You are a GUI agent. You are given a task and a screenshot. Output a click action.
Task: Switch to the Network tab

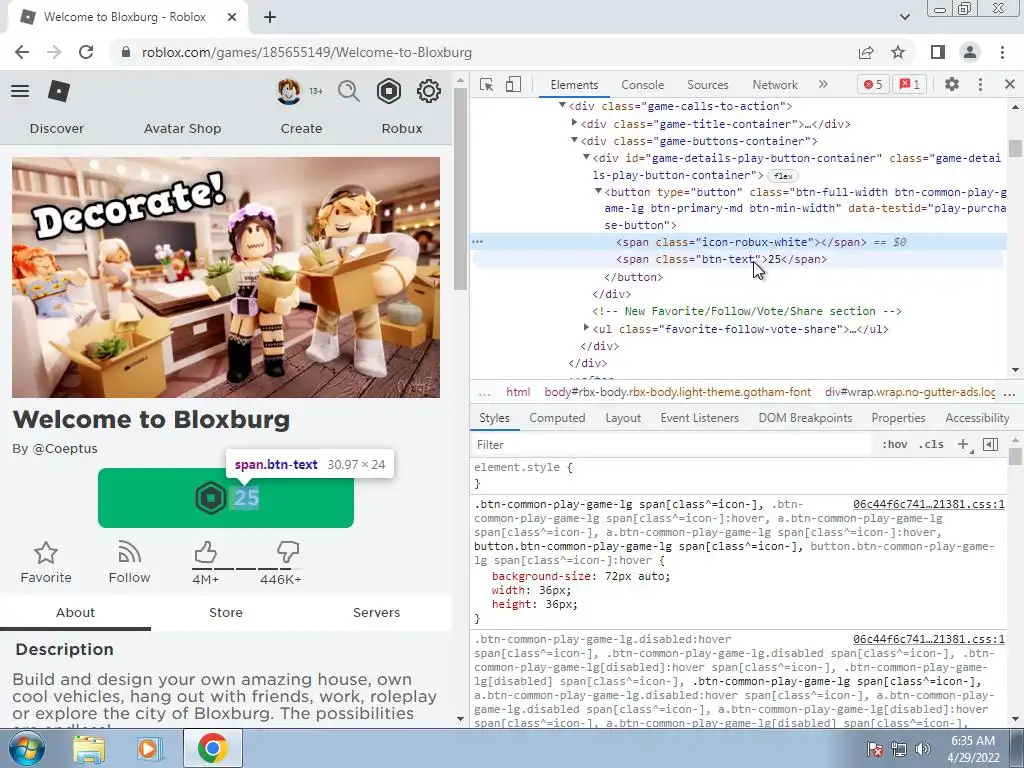click(775, 85)
